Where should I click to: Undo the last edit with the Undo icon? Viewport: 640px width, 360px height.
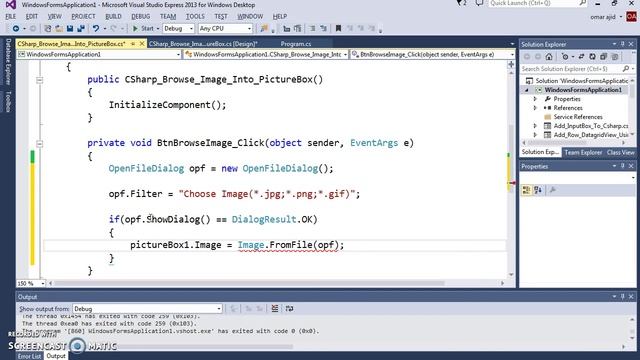click(x=96, y=29)
